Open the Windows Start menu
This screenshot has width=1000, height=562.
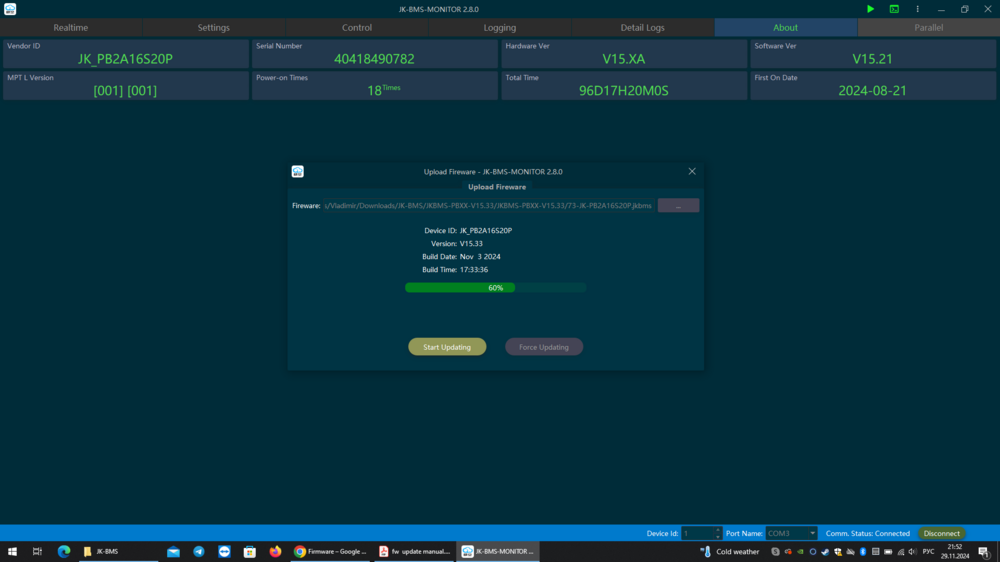tap(12, 552)
